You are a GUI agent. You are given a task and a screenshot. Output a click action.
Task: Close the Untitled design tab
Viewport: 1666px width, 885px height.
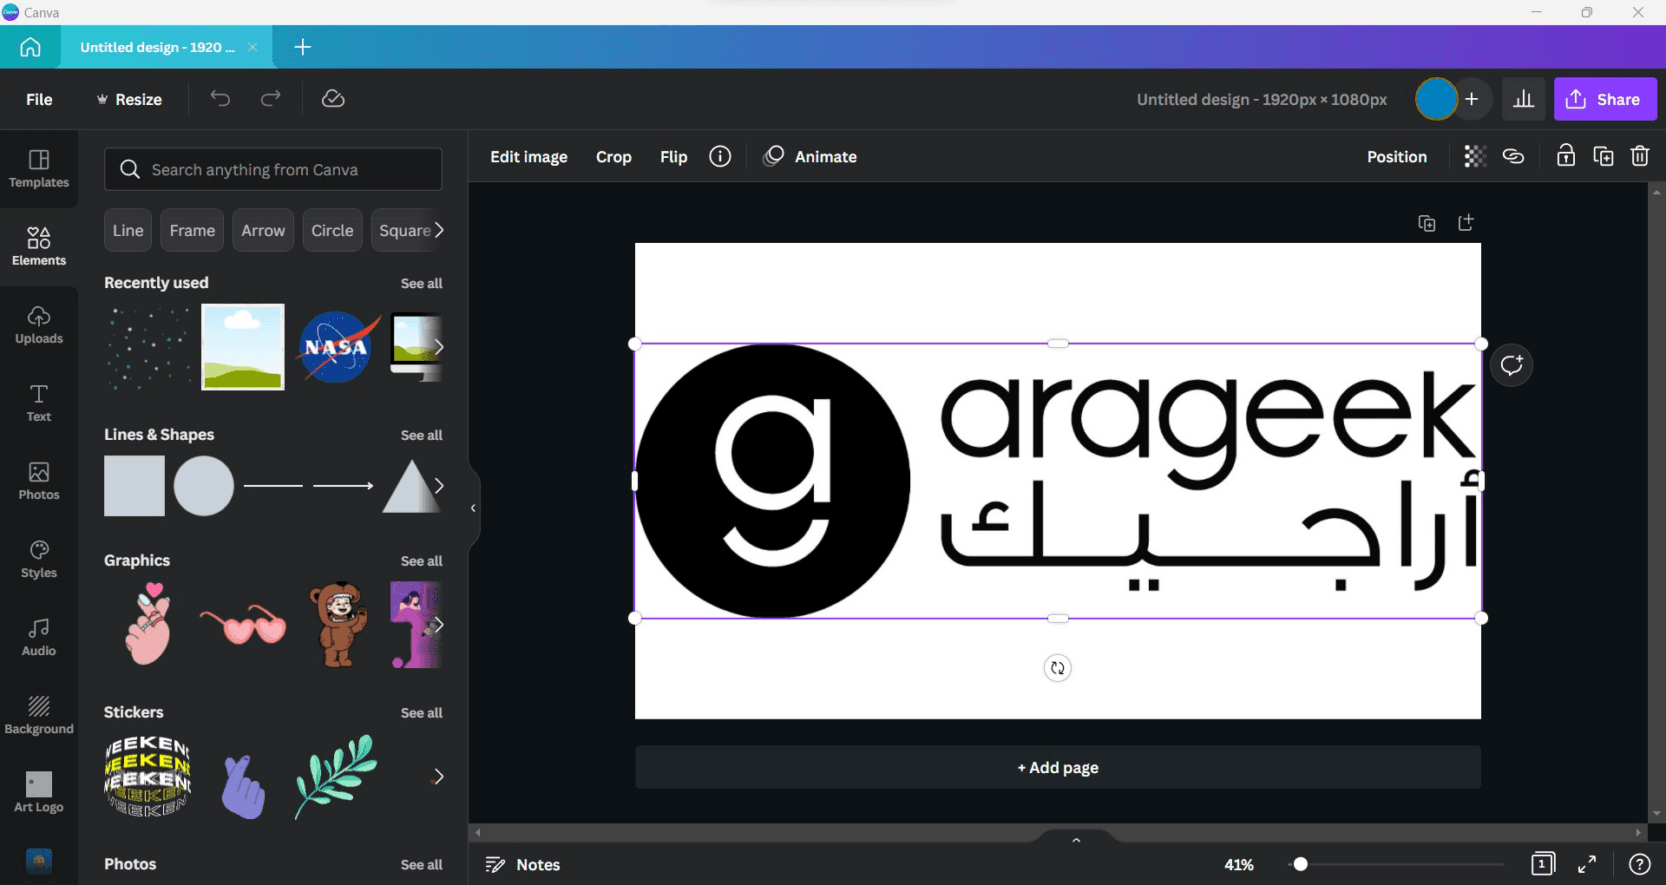pos(252,47)
